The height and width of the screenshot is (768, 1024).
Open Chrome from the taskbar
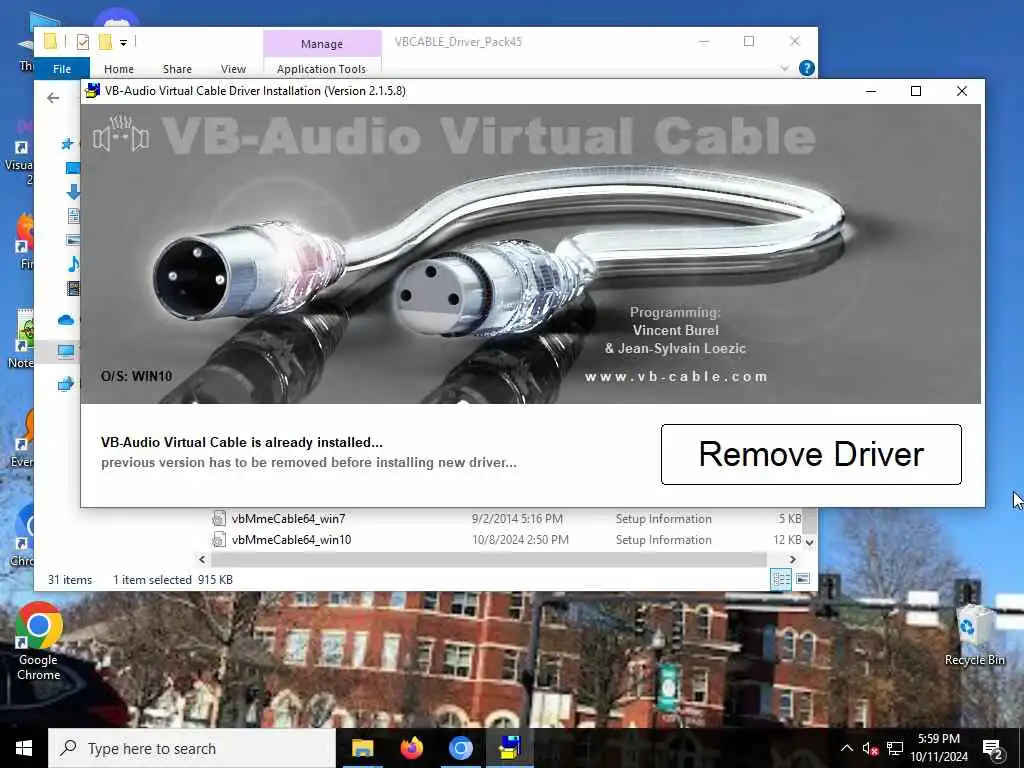coord(460,748)
